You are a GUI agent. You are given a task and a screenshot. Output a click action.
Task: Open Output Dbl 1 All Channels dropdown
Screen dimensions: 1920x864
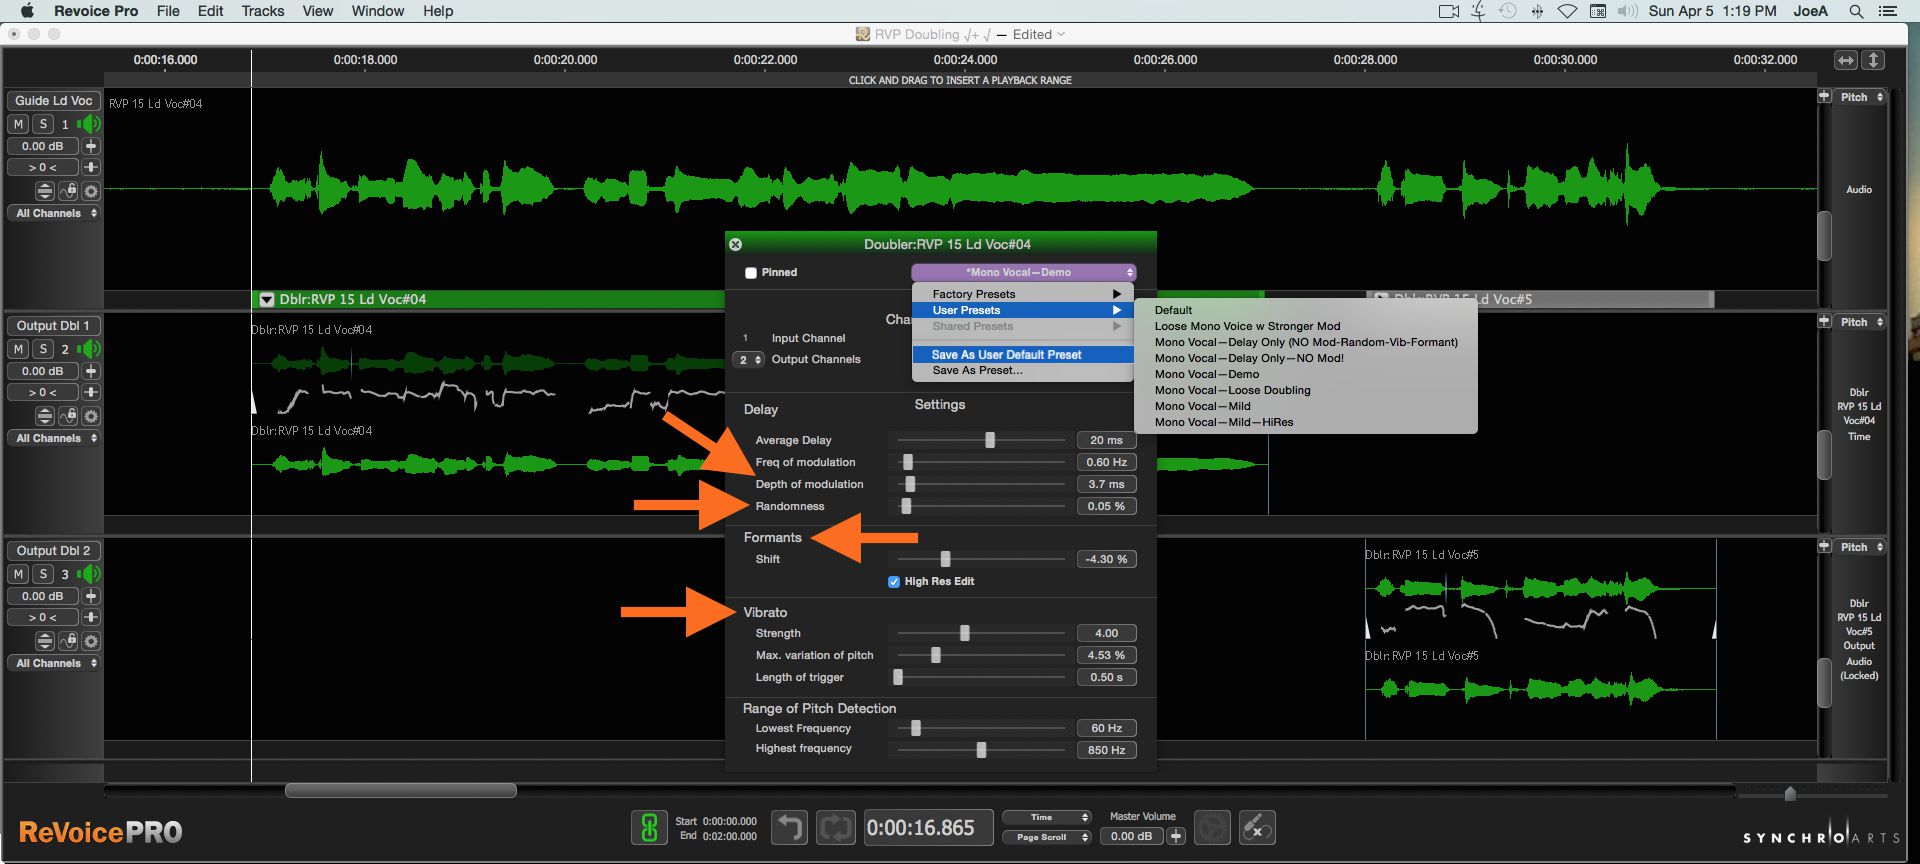click(54, 438)
